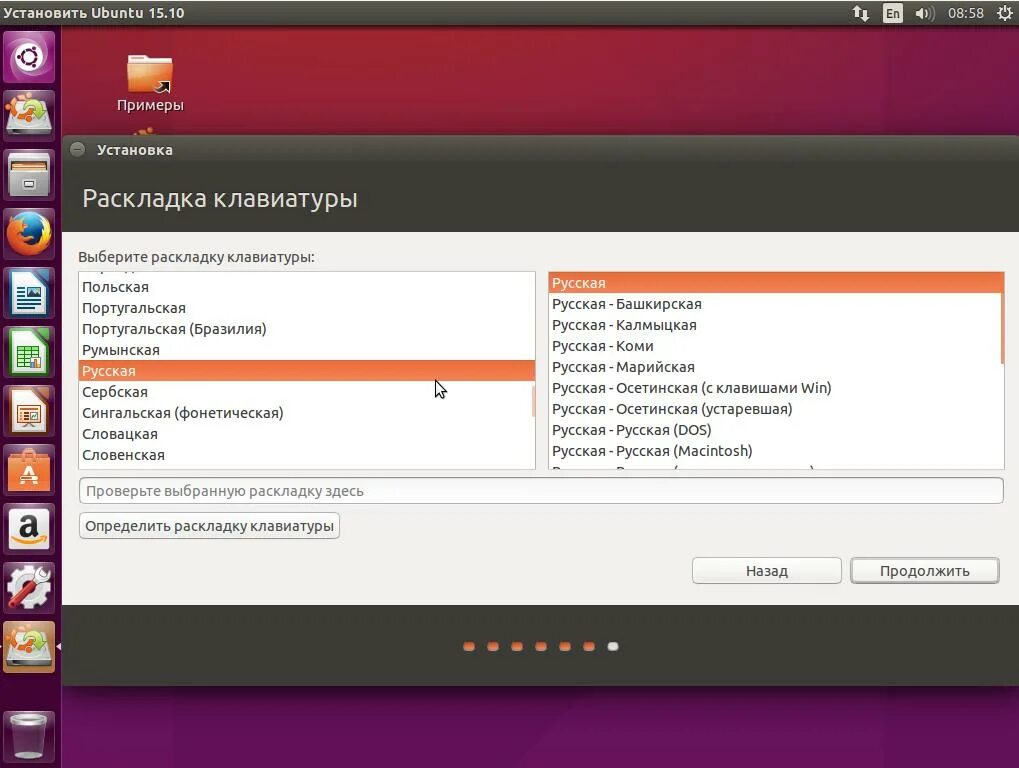Select Русская - Башкирская variant
Image resolution: width=1019 pixels, height=768 pixels.
[x=775, y=304]
